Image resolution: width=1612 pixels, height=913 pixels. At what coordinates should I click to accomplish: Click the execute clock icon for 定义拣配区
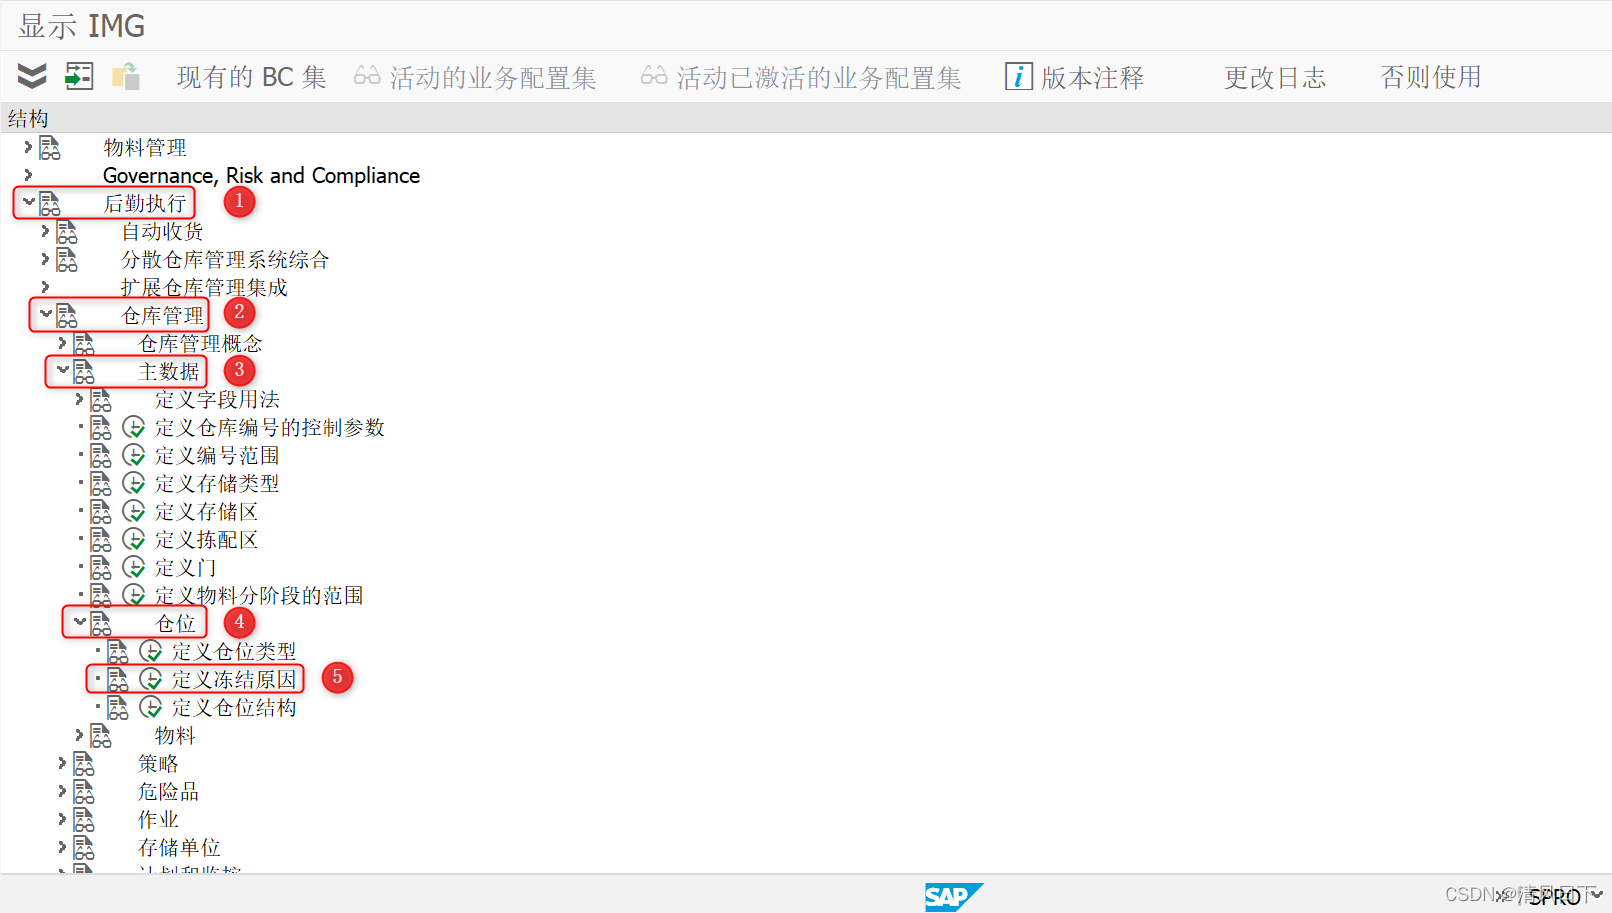coord(134,540)
